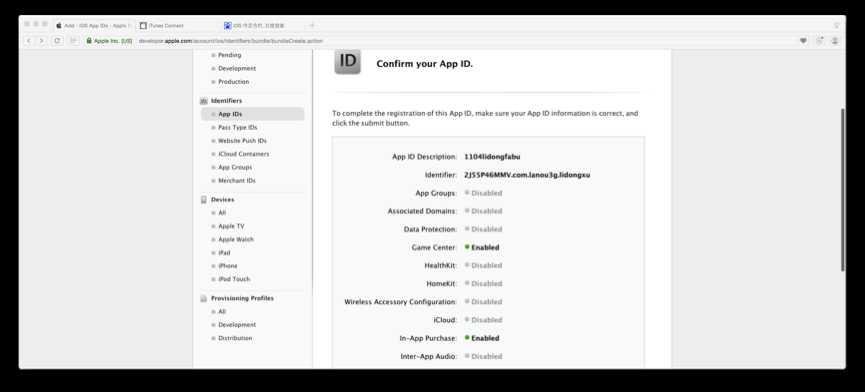Click the Identifiers section heading

coord(226,101)
